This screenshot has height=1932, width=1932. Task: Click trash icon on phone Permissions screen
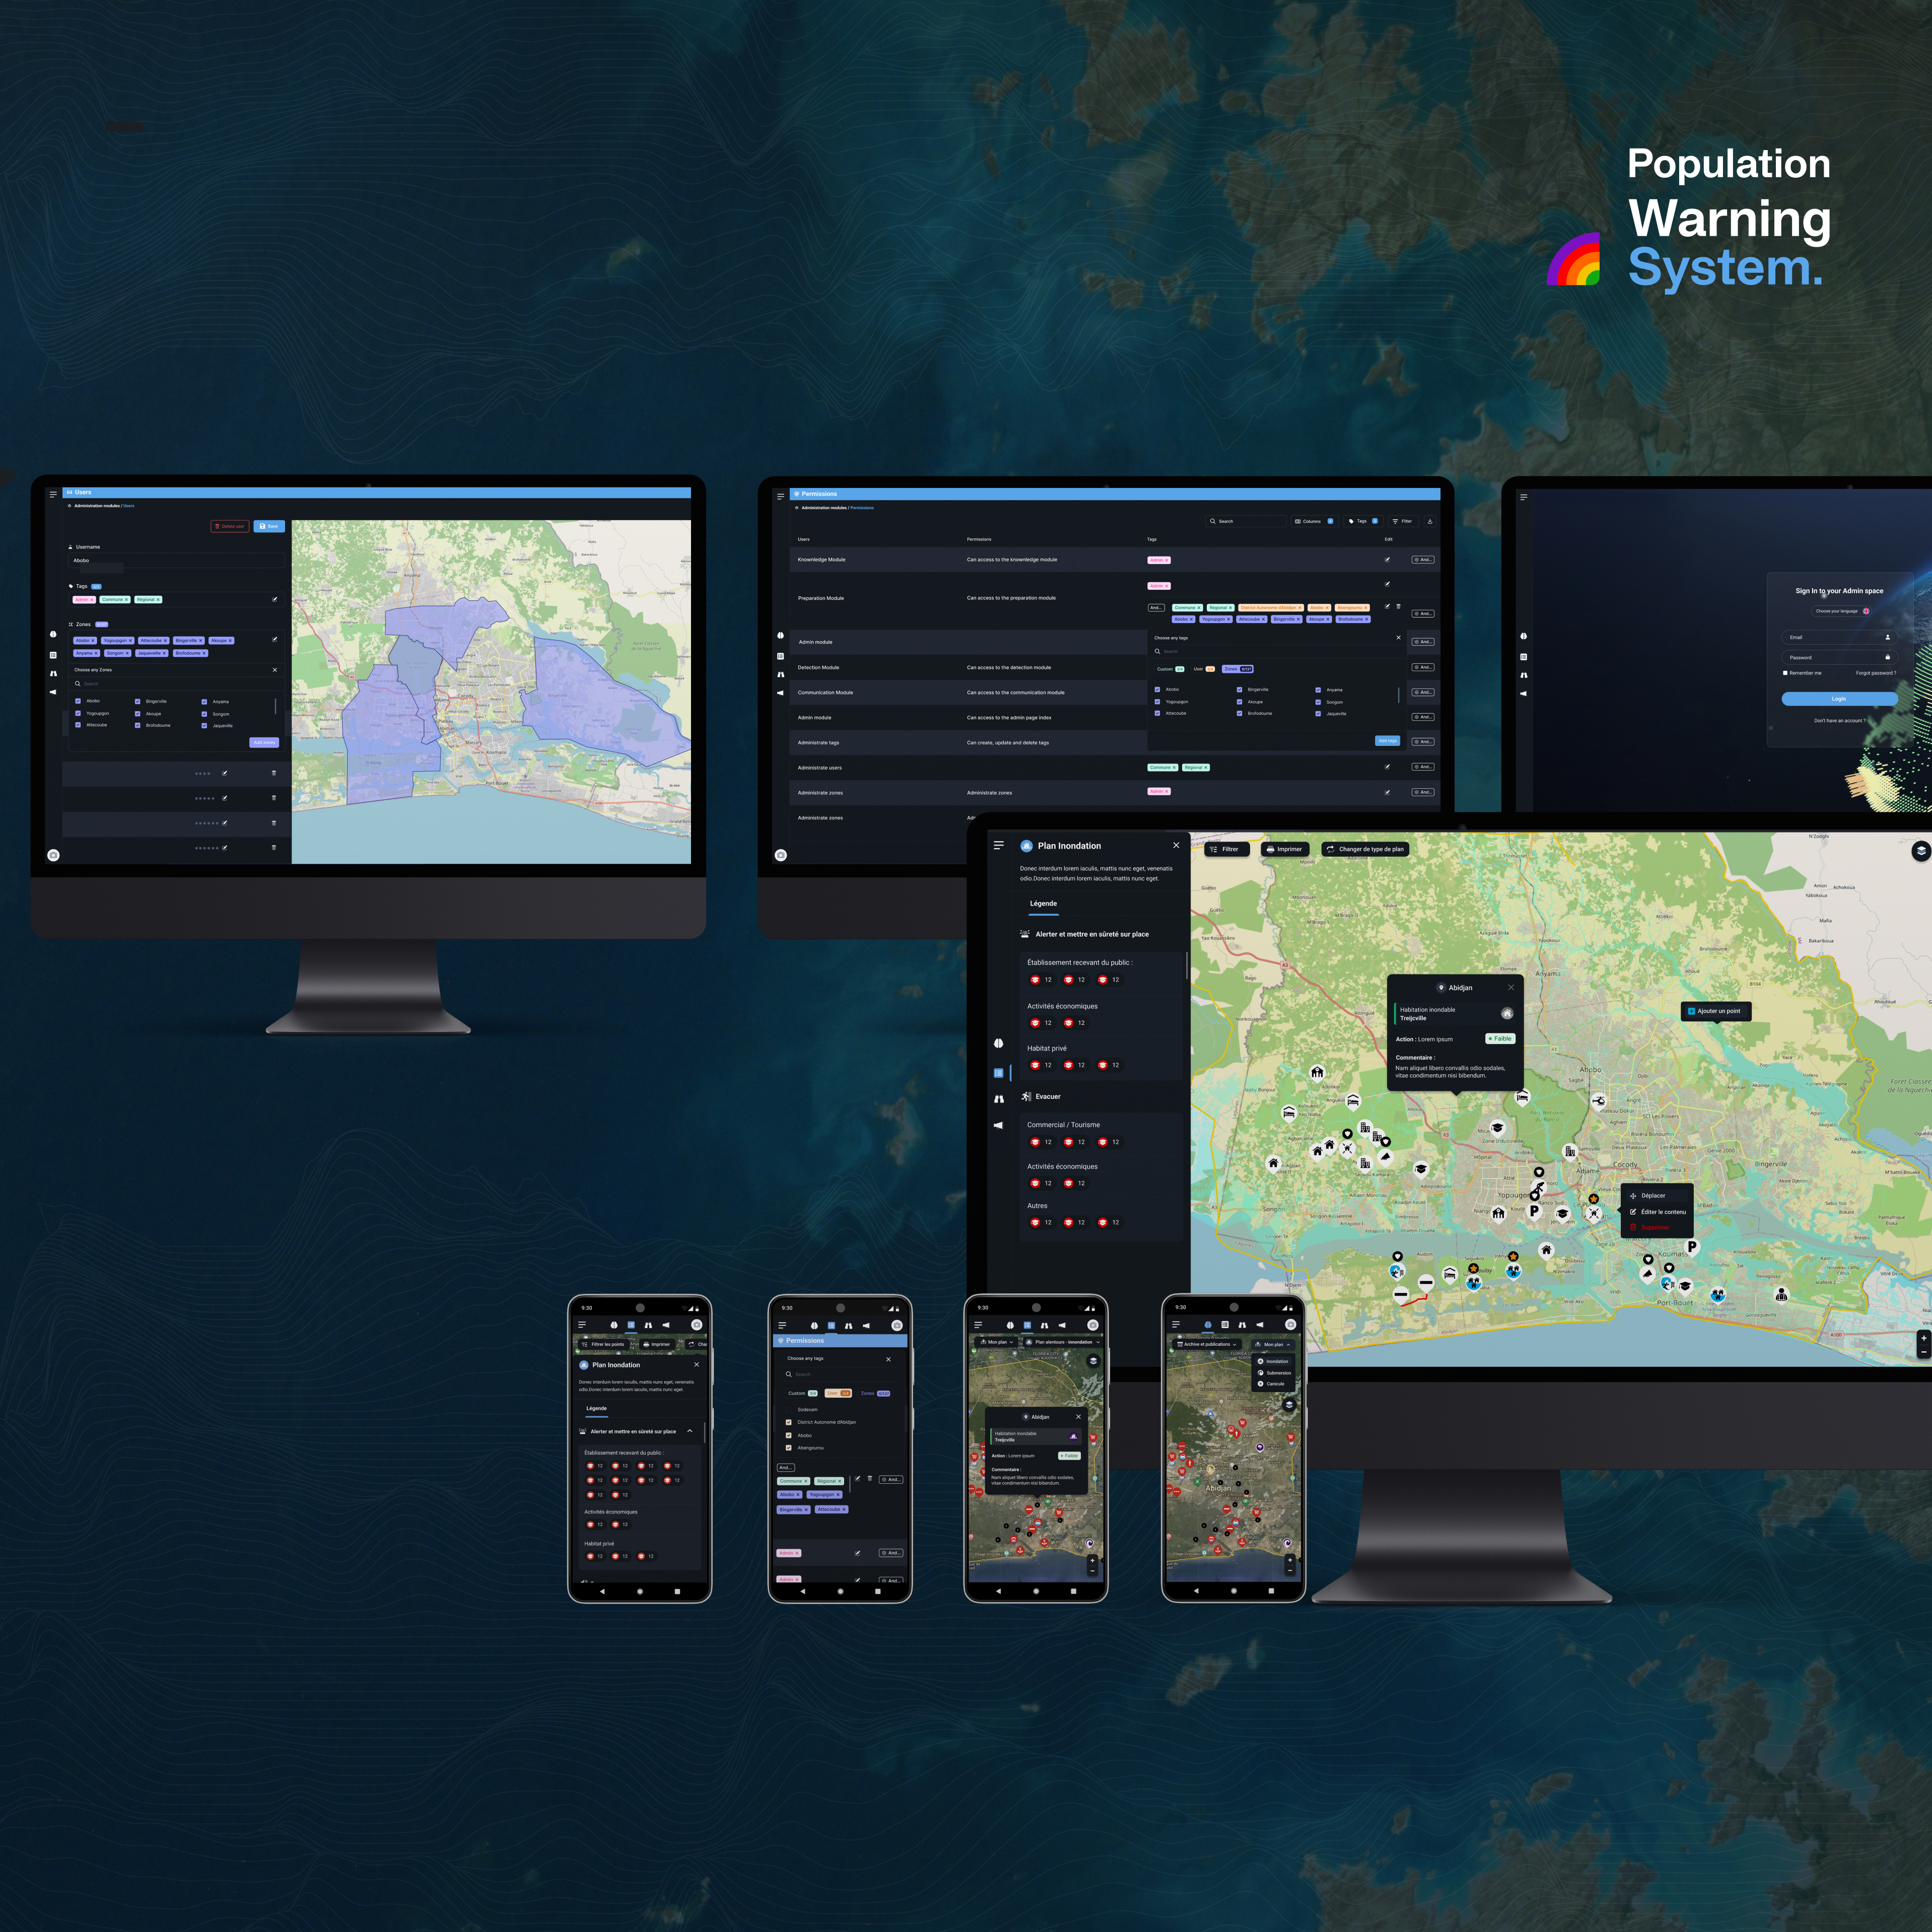point(869,1478)
